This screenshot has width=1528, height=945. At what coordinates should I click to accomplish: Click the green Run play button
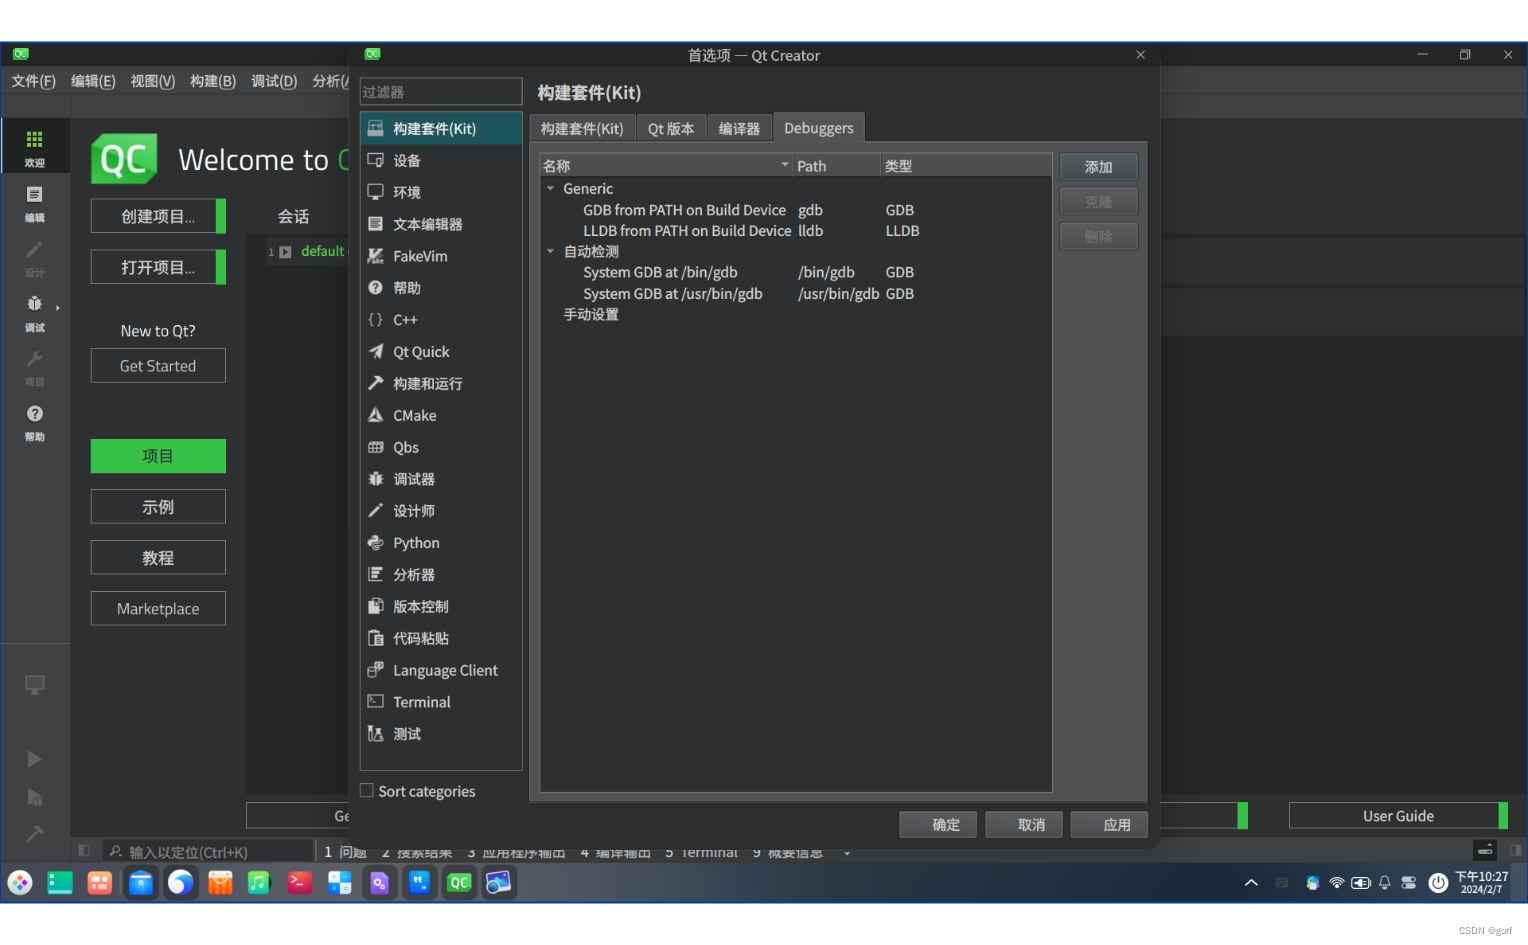(34, 759)
